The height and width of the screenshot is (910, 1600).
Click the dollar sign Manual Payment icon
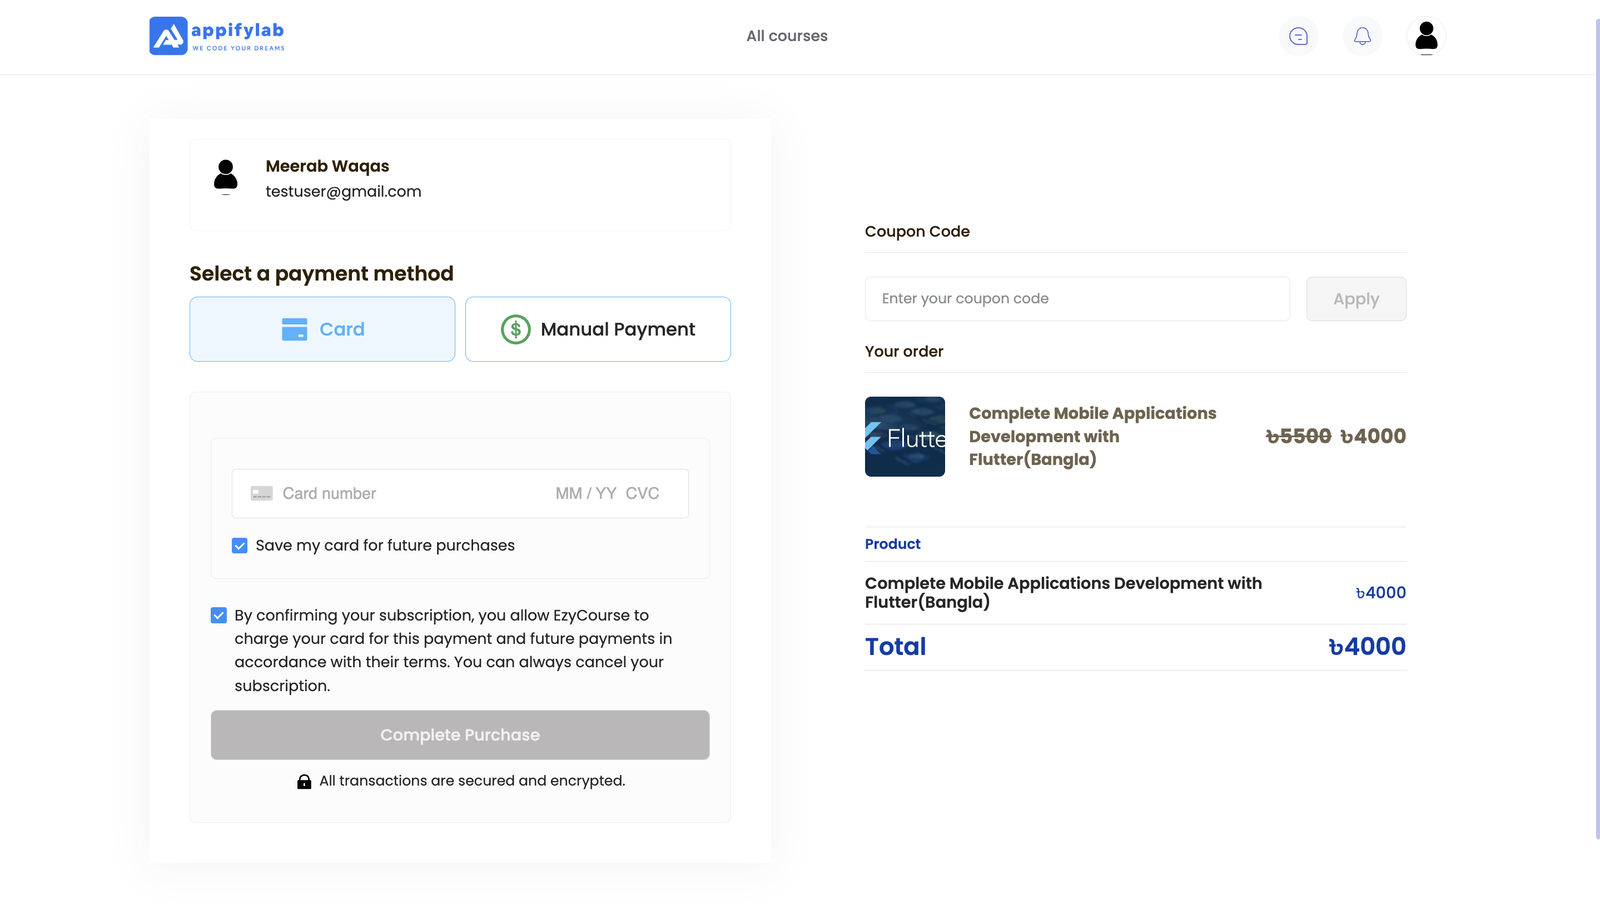coord(515,329)
